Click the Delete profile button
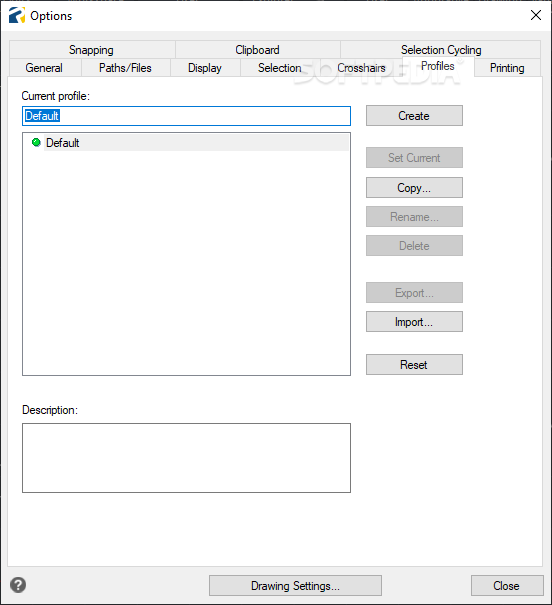The height and width of the screenshot is (605, 552). (x=414, y=245)
